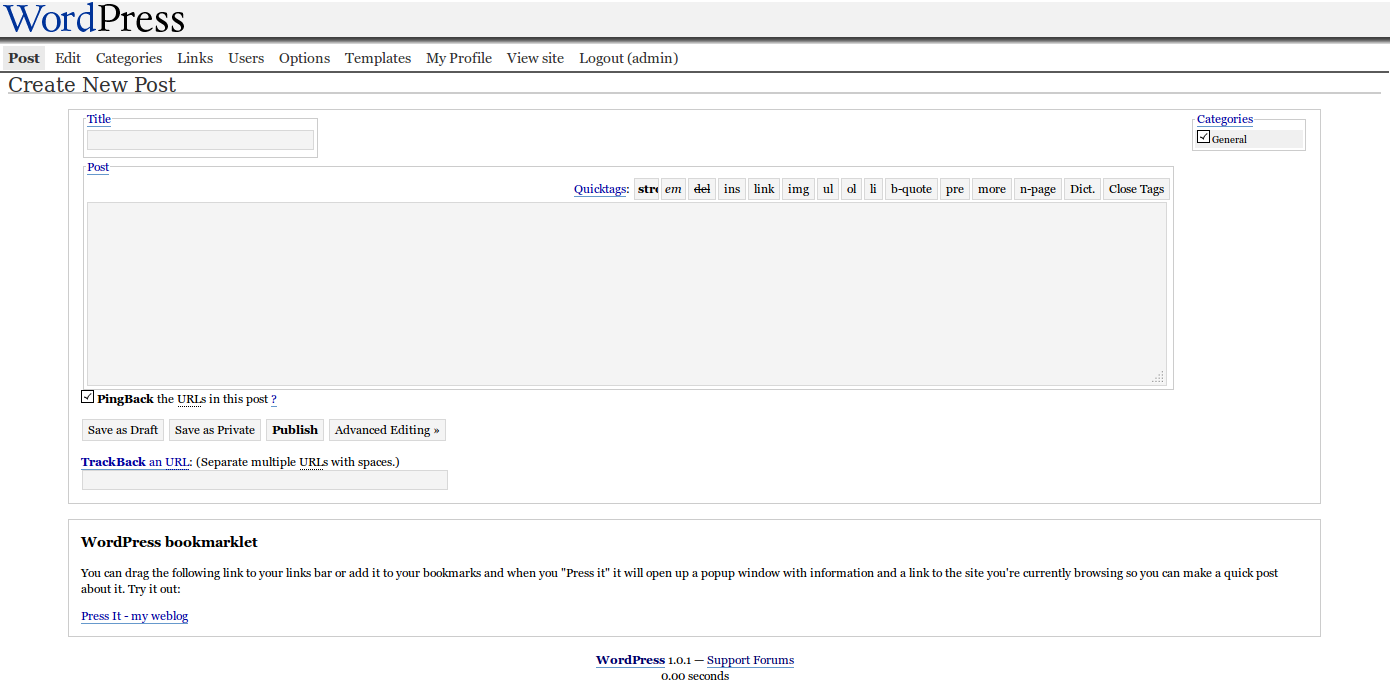Expand Advanced Editing options

coord(387,430)
